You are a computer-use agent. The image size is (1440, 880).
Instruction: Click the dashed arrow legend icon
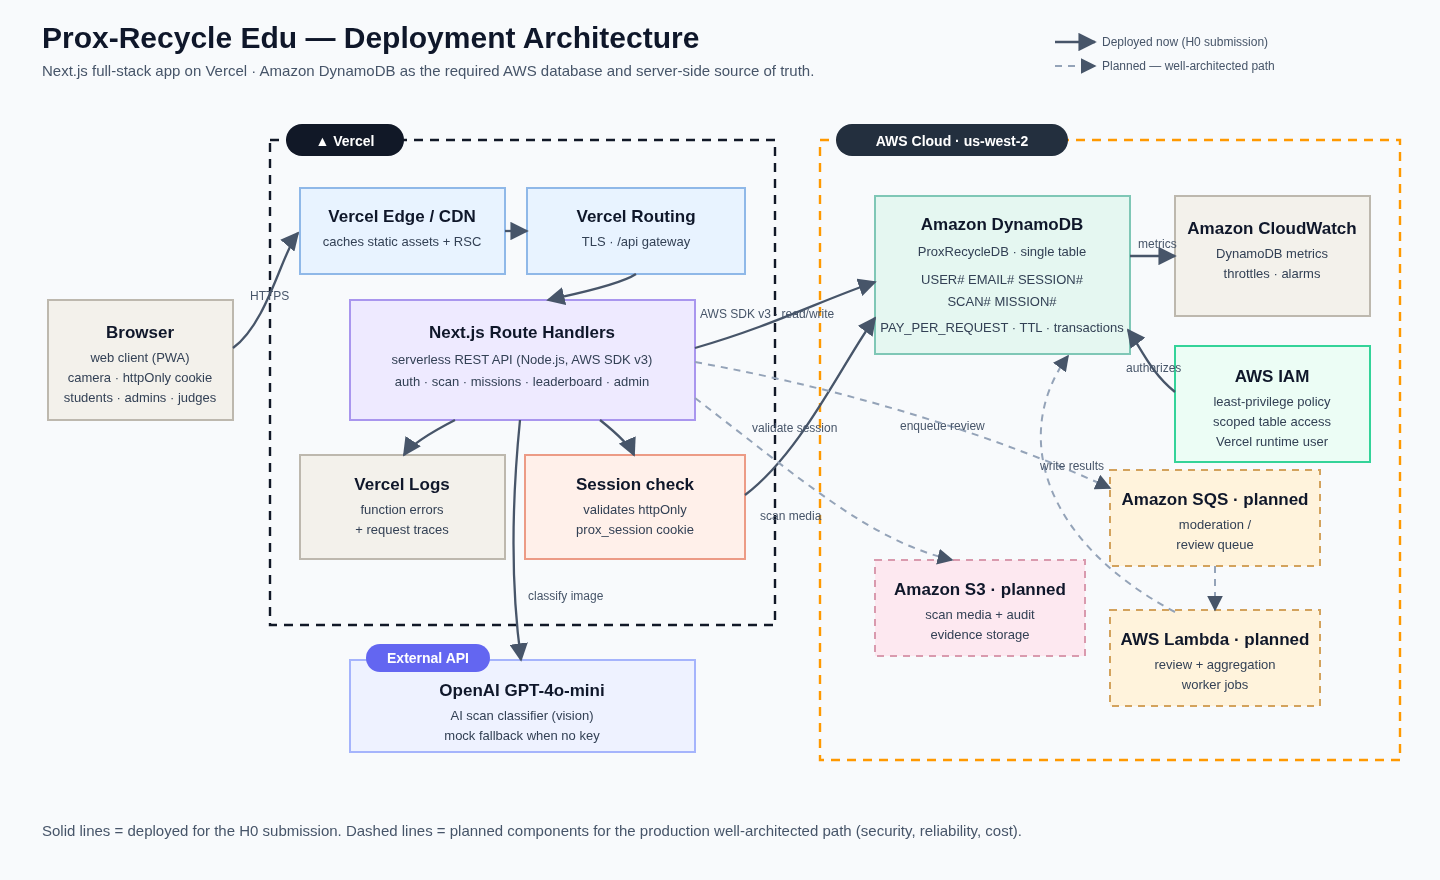tap(1076, 66)
